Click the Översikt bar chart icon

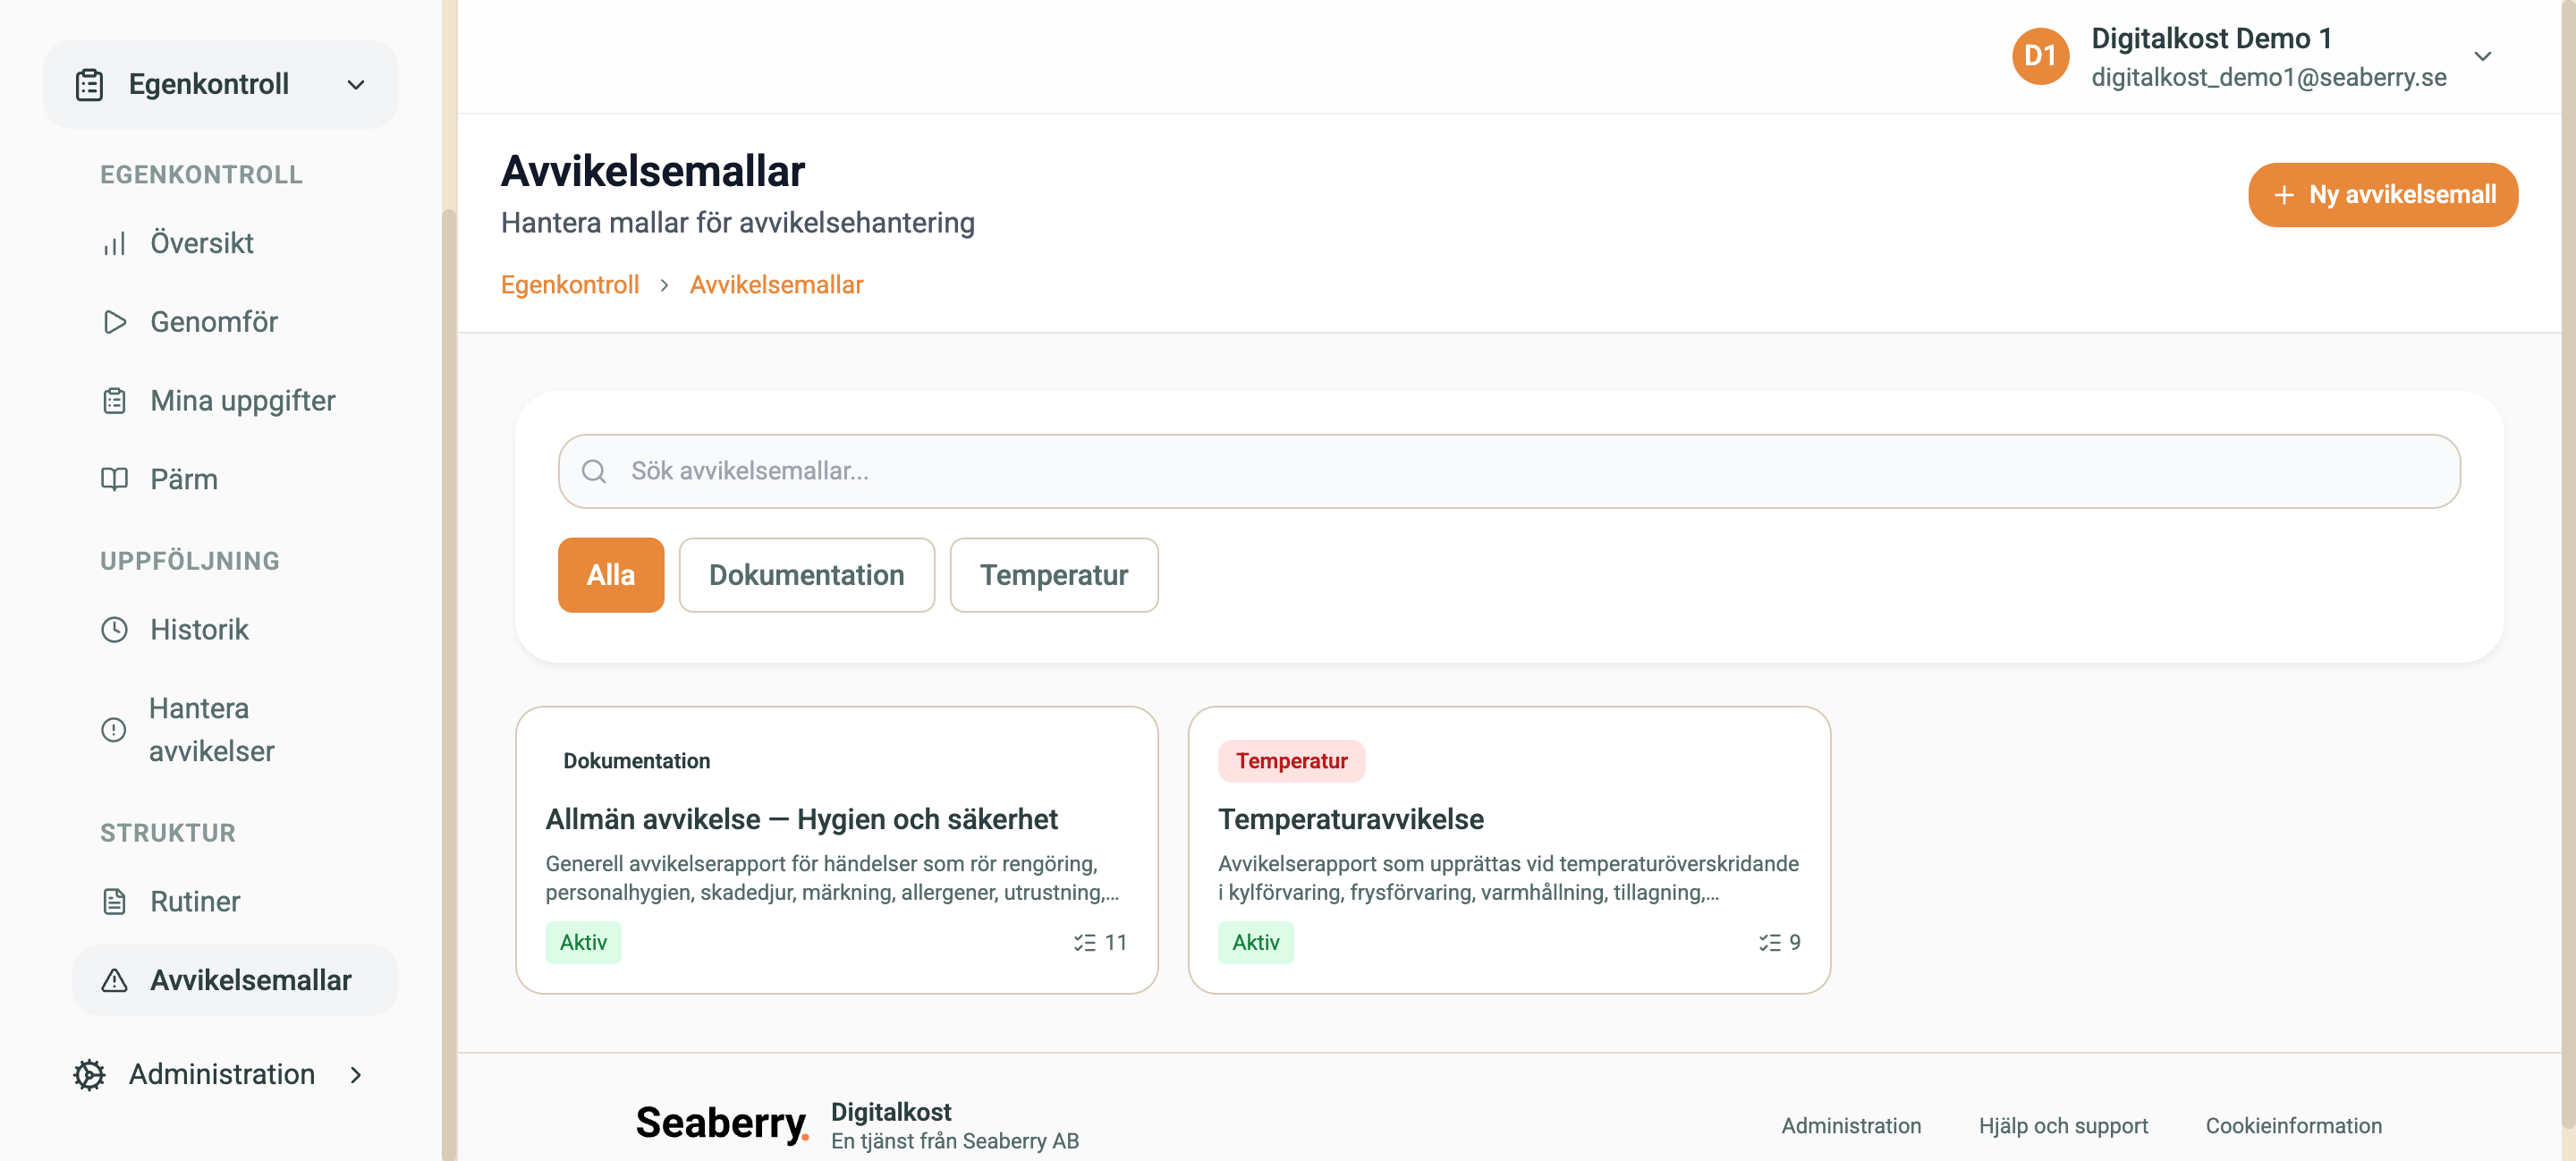tap(114, 243)
